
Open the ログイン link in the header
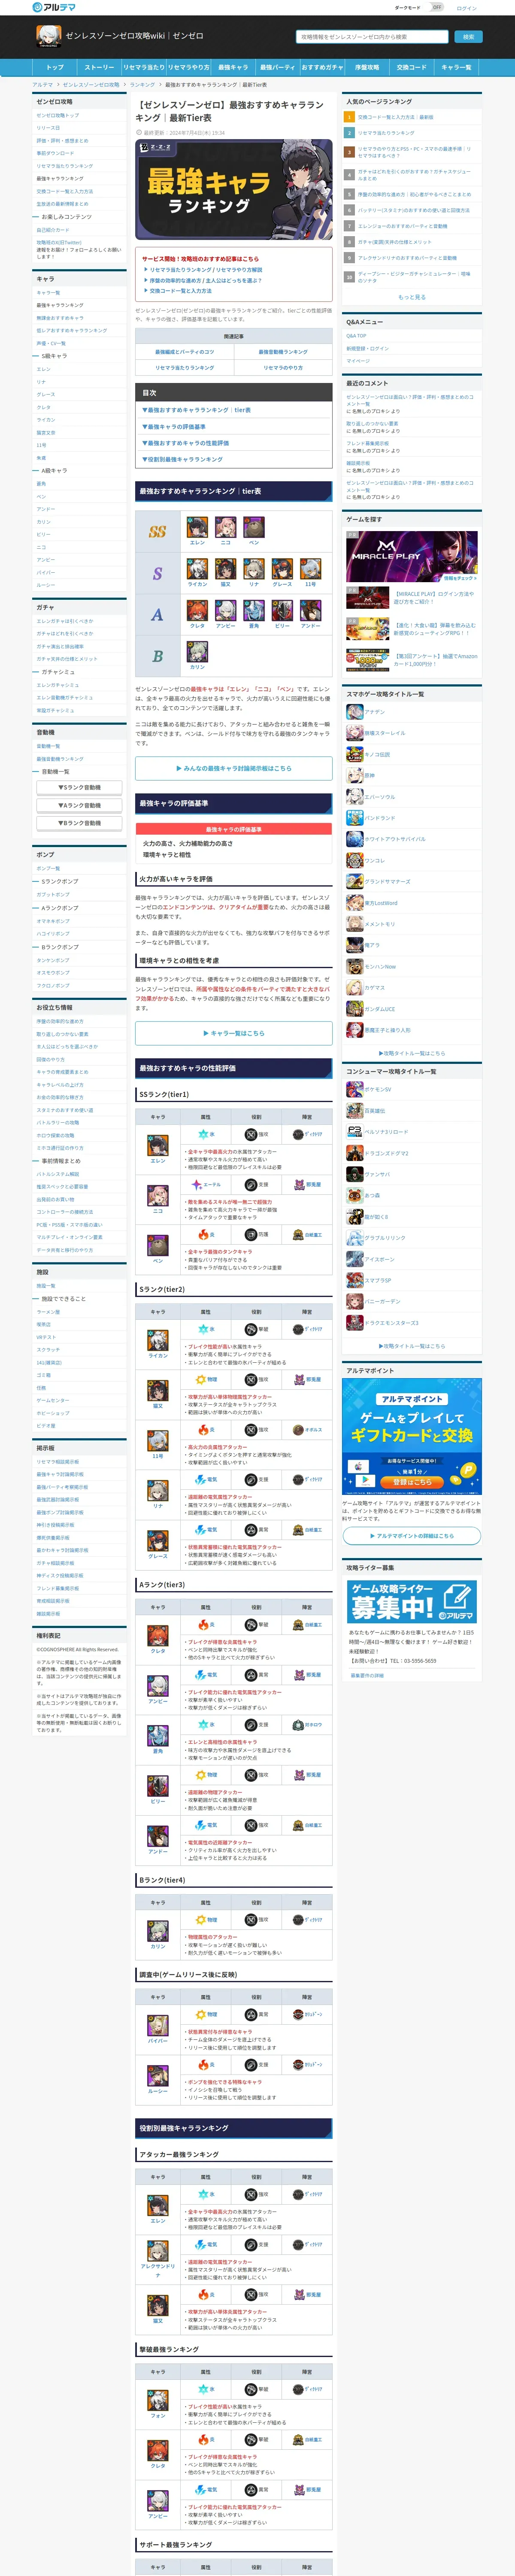click(x=467, y=8)
